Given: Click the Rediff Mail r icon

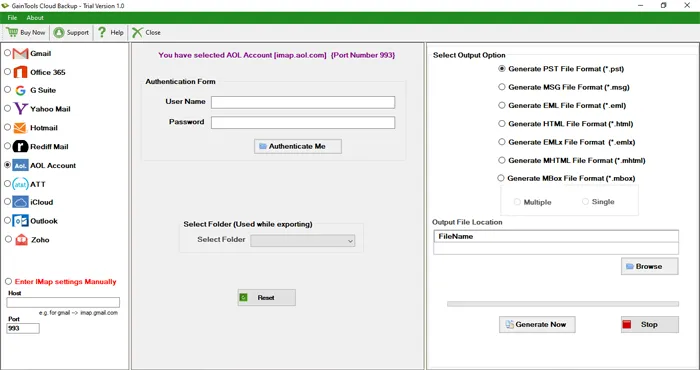Looking at the screenshot, I should point(21,146).
